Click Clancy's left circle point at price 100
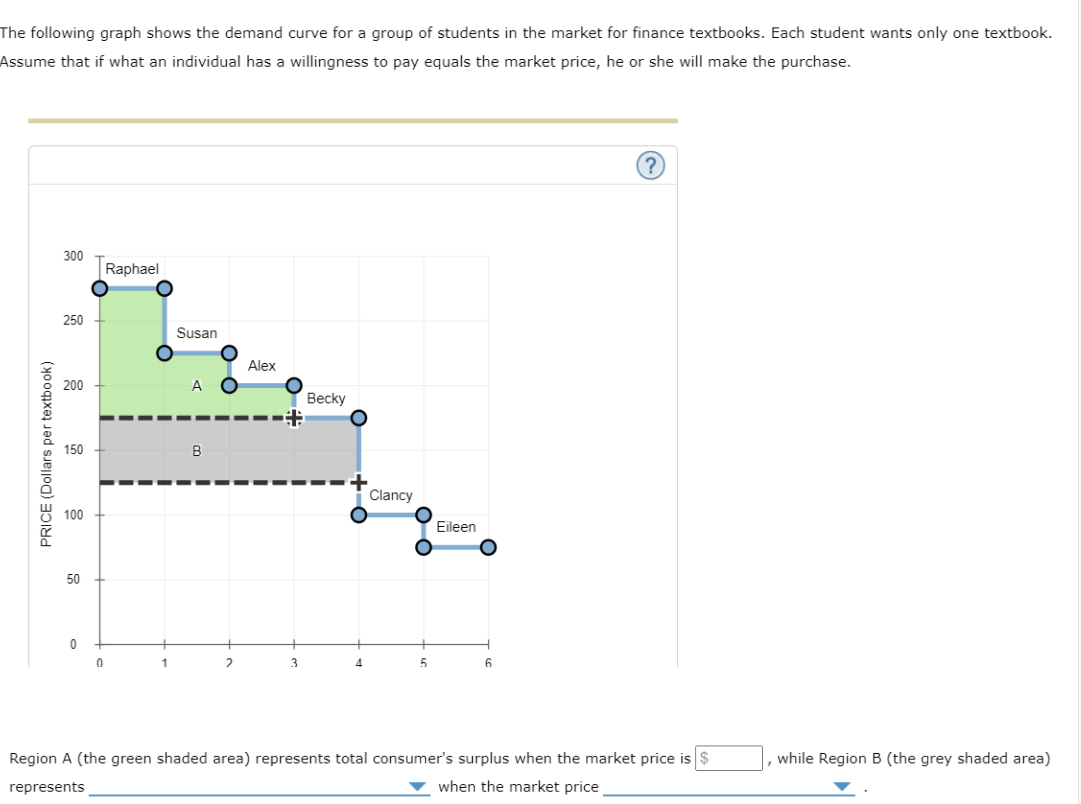The image size is (1081, 804). 358,514
